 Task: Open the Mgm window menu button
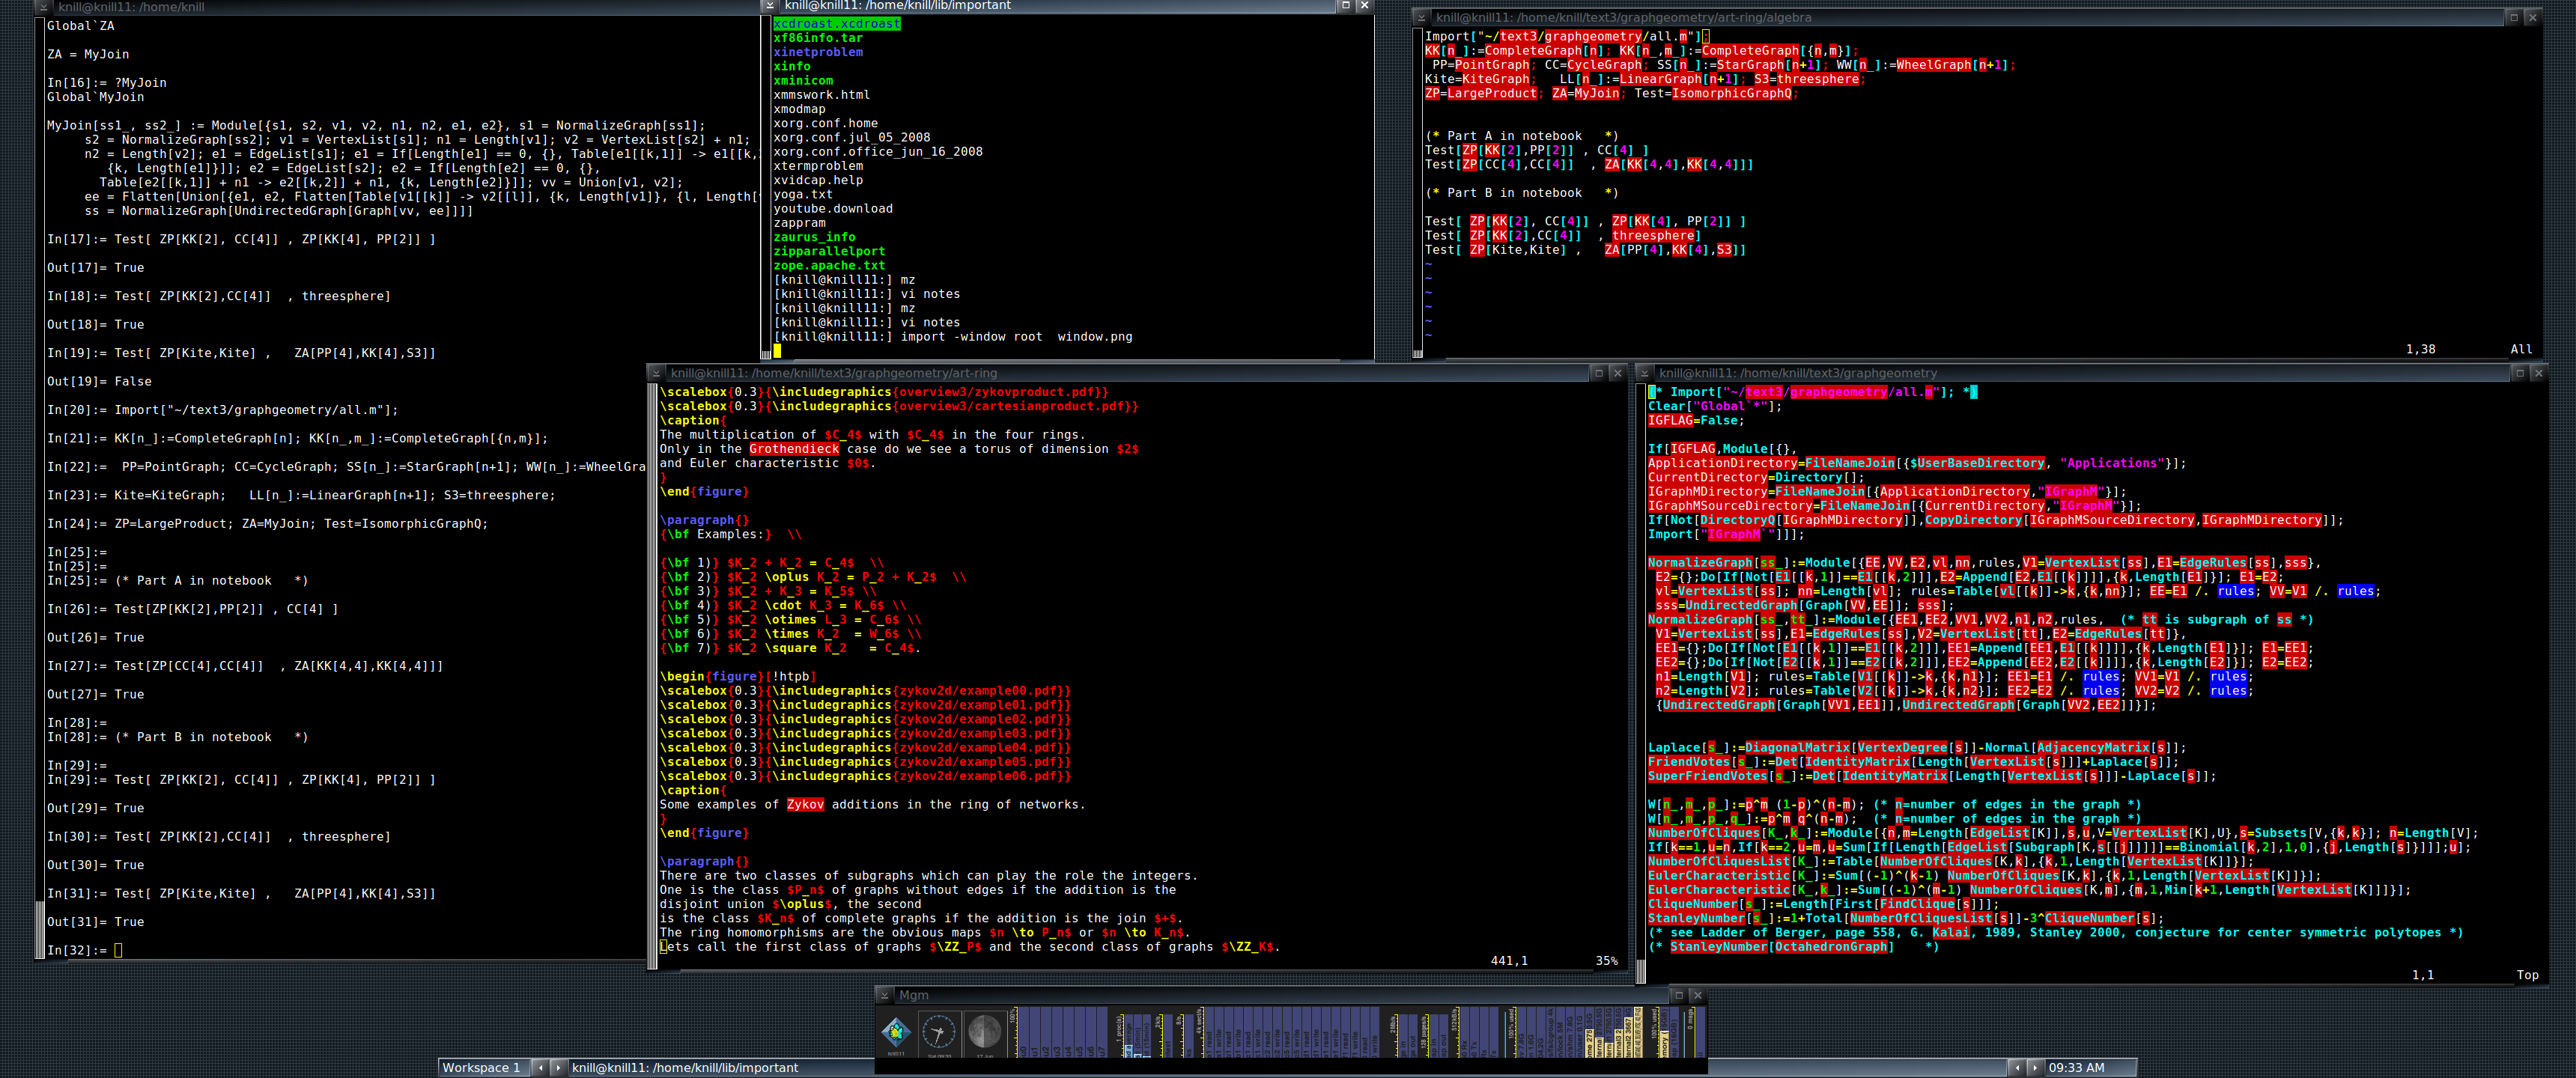click(884, 995)
